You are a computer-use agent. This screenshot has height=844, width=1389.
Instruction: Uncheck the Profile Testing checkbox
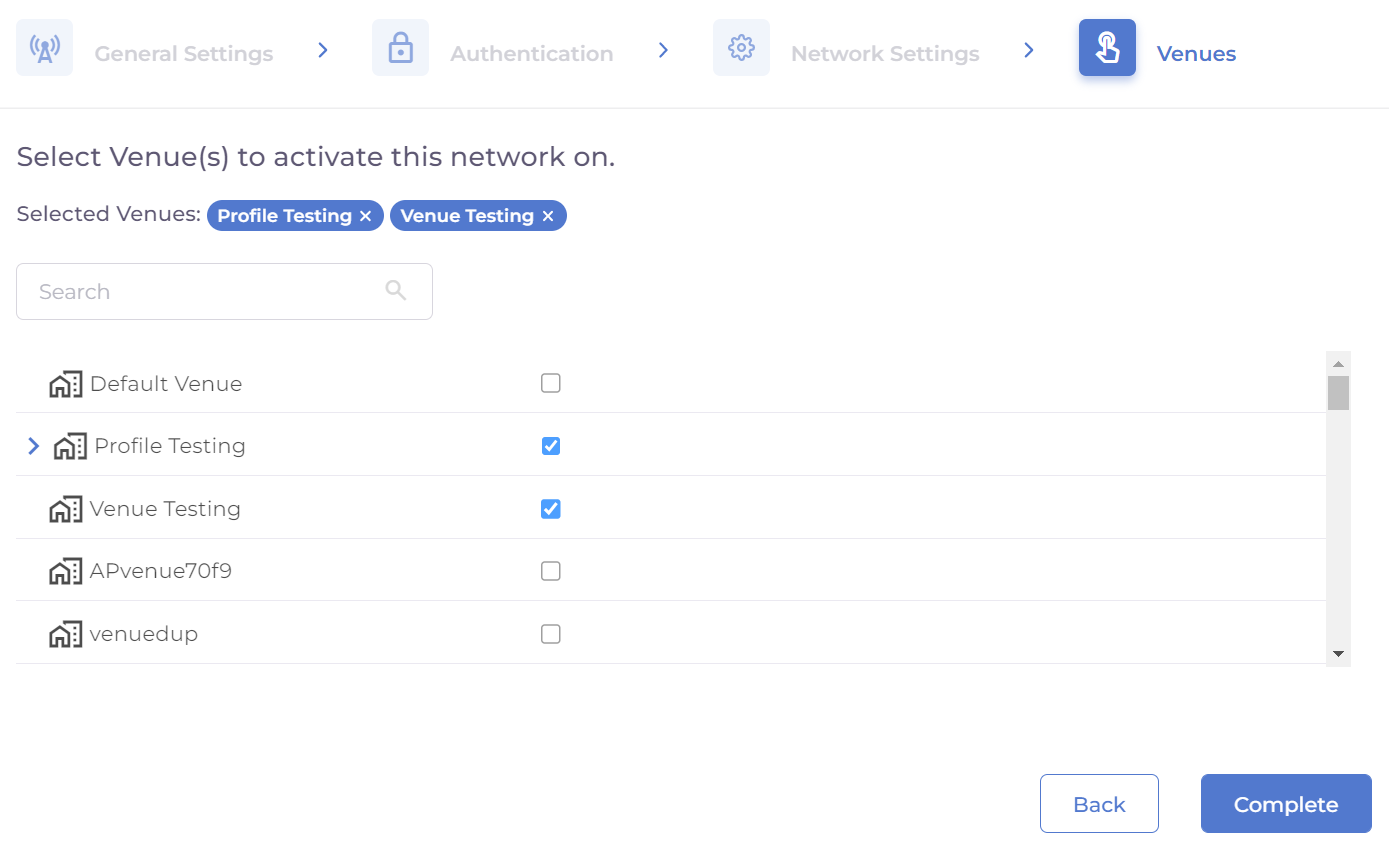(551, 446)
